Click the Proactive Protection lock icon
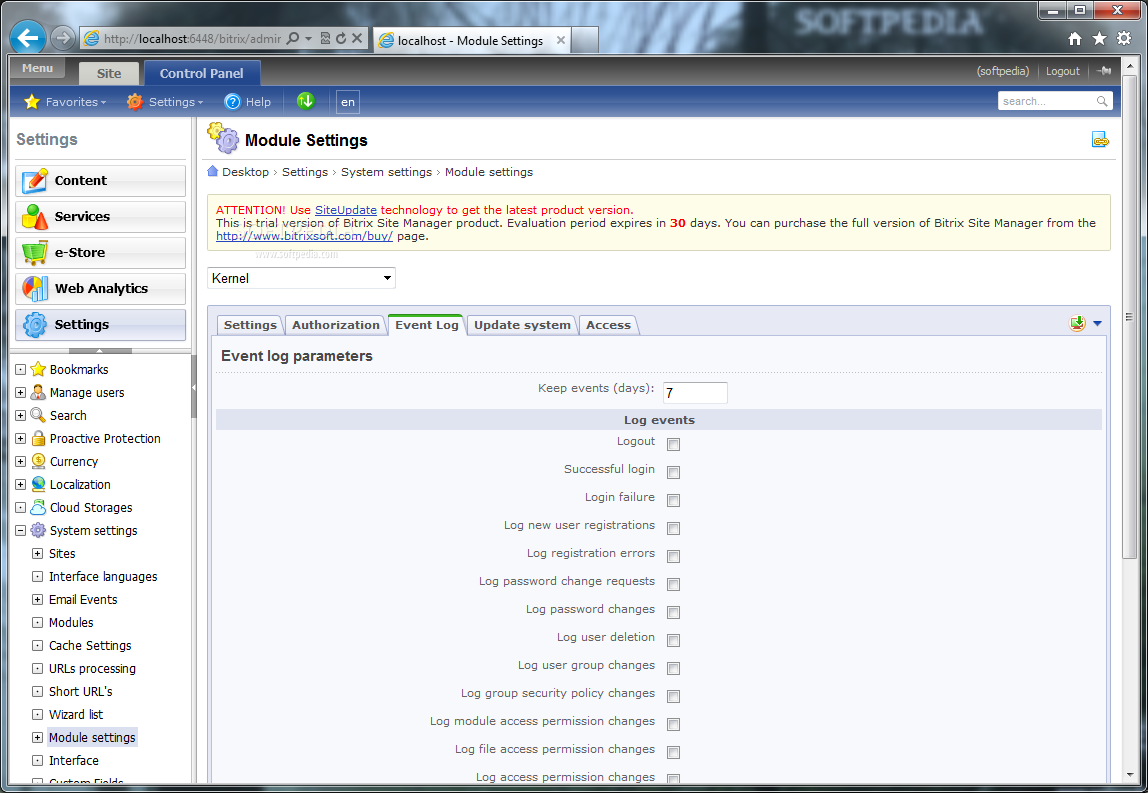The width and height of the screenshot is (1148, 793). coord(38,438)
